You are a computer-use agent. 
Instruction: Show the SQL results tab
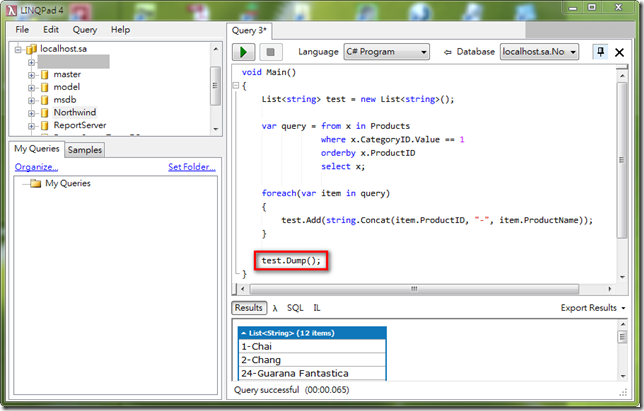pyautogui.click(x=295, y=308)
